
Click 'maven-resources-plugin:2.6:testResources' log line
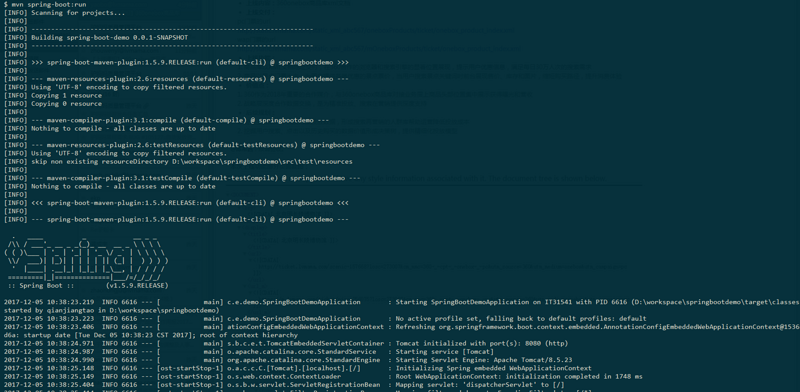tap(191, 145)
